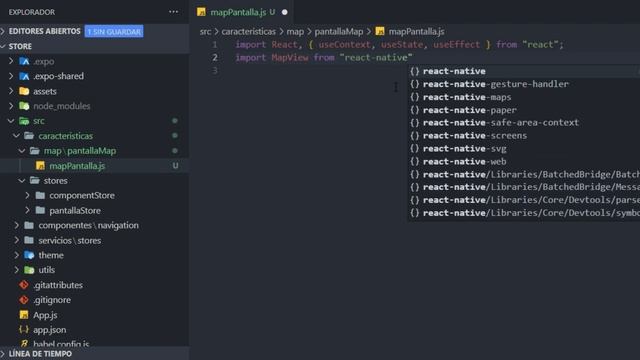This screenshot has width=640, height=360.
Task: Click the 'MapView' identifier on line 2
Action: 290,58
